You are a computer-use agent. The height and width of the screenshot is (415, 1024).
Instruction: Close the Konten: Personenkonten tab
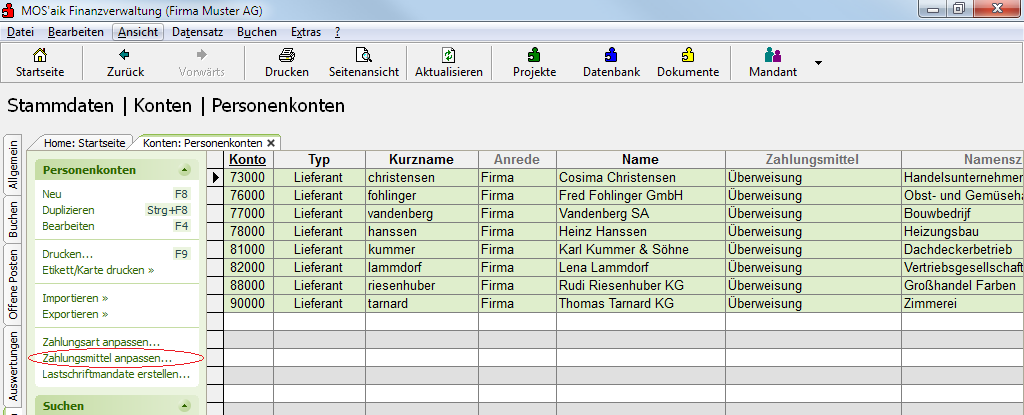[x=271, y=142]
